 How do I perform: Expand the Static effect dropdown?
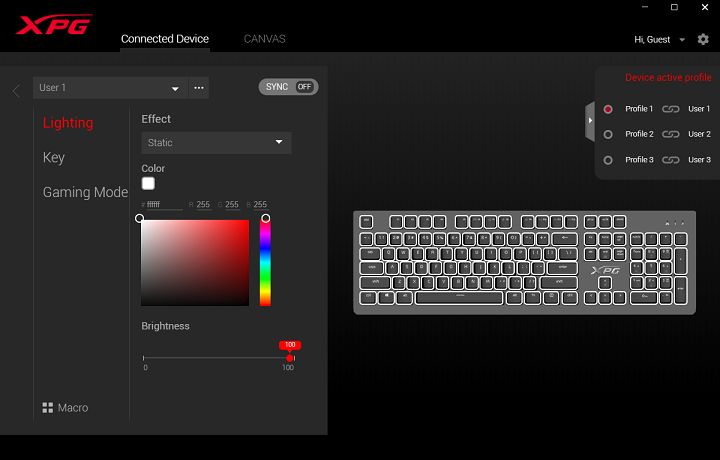click(216, 143)
